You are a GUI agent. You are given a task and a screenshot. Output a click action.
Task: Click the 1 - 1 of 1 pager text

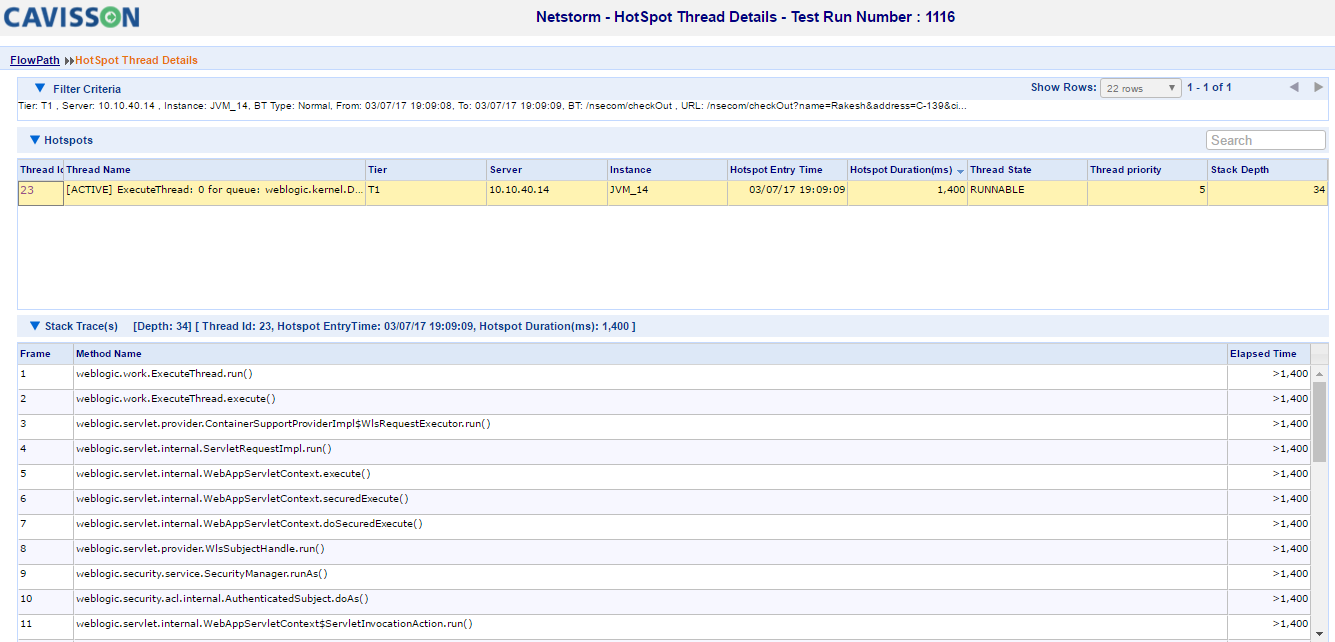(x=1209, y=88)
